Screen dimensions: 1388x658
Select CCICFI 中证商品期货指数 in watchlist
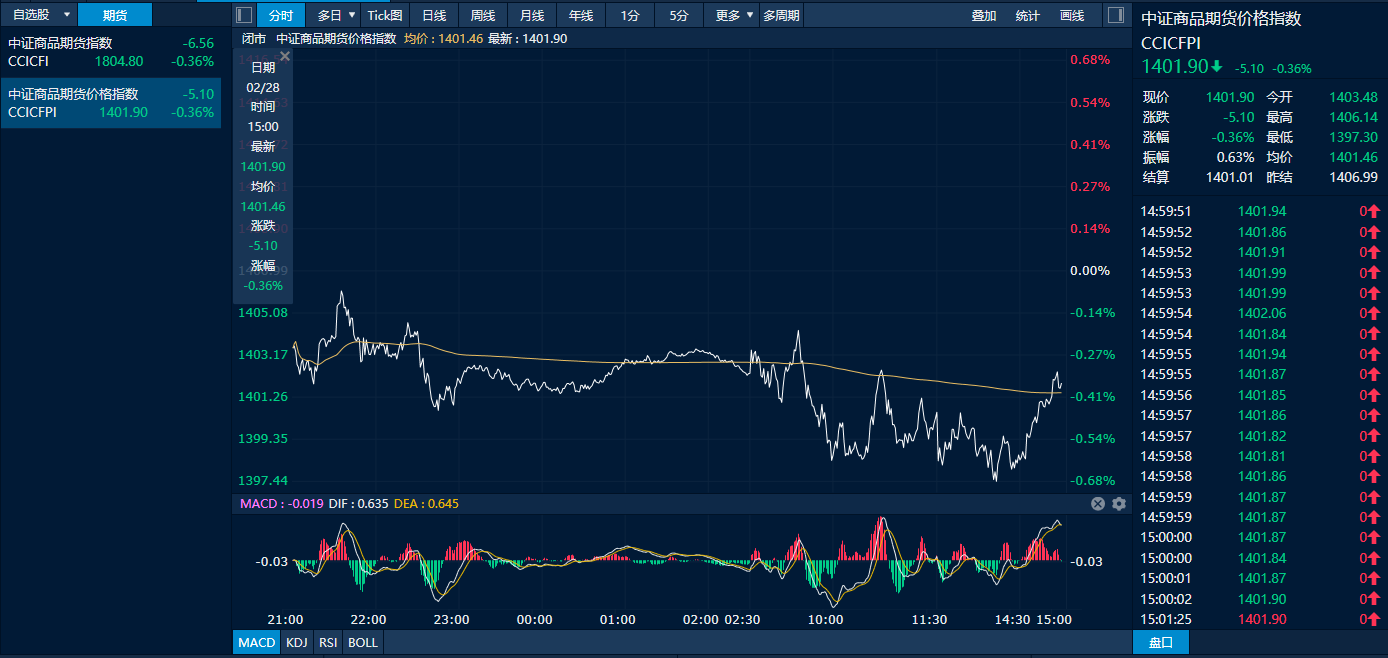[110, 52]
